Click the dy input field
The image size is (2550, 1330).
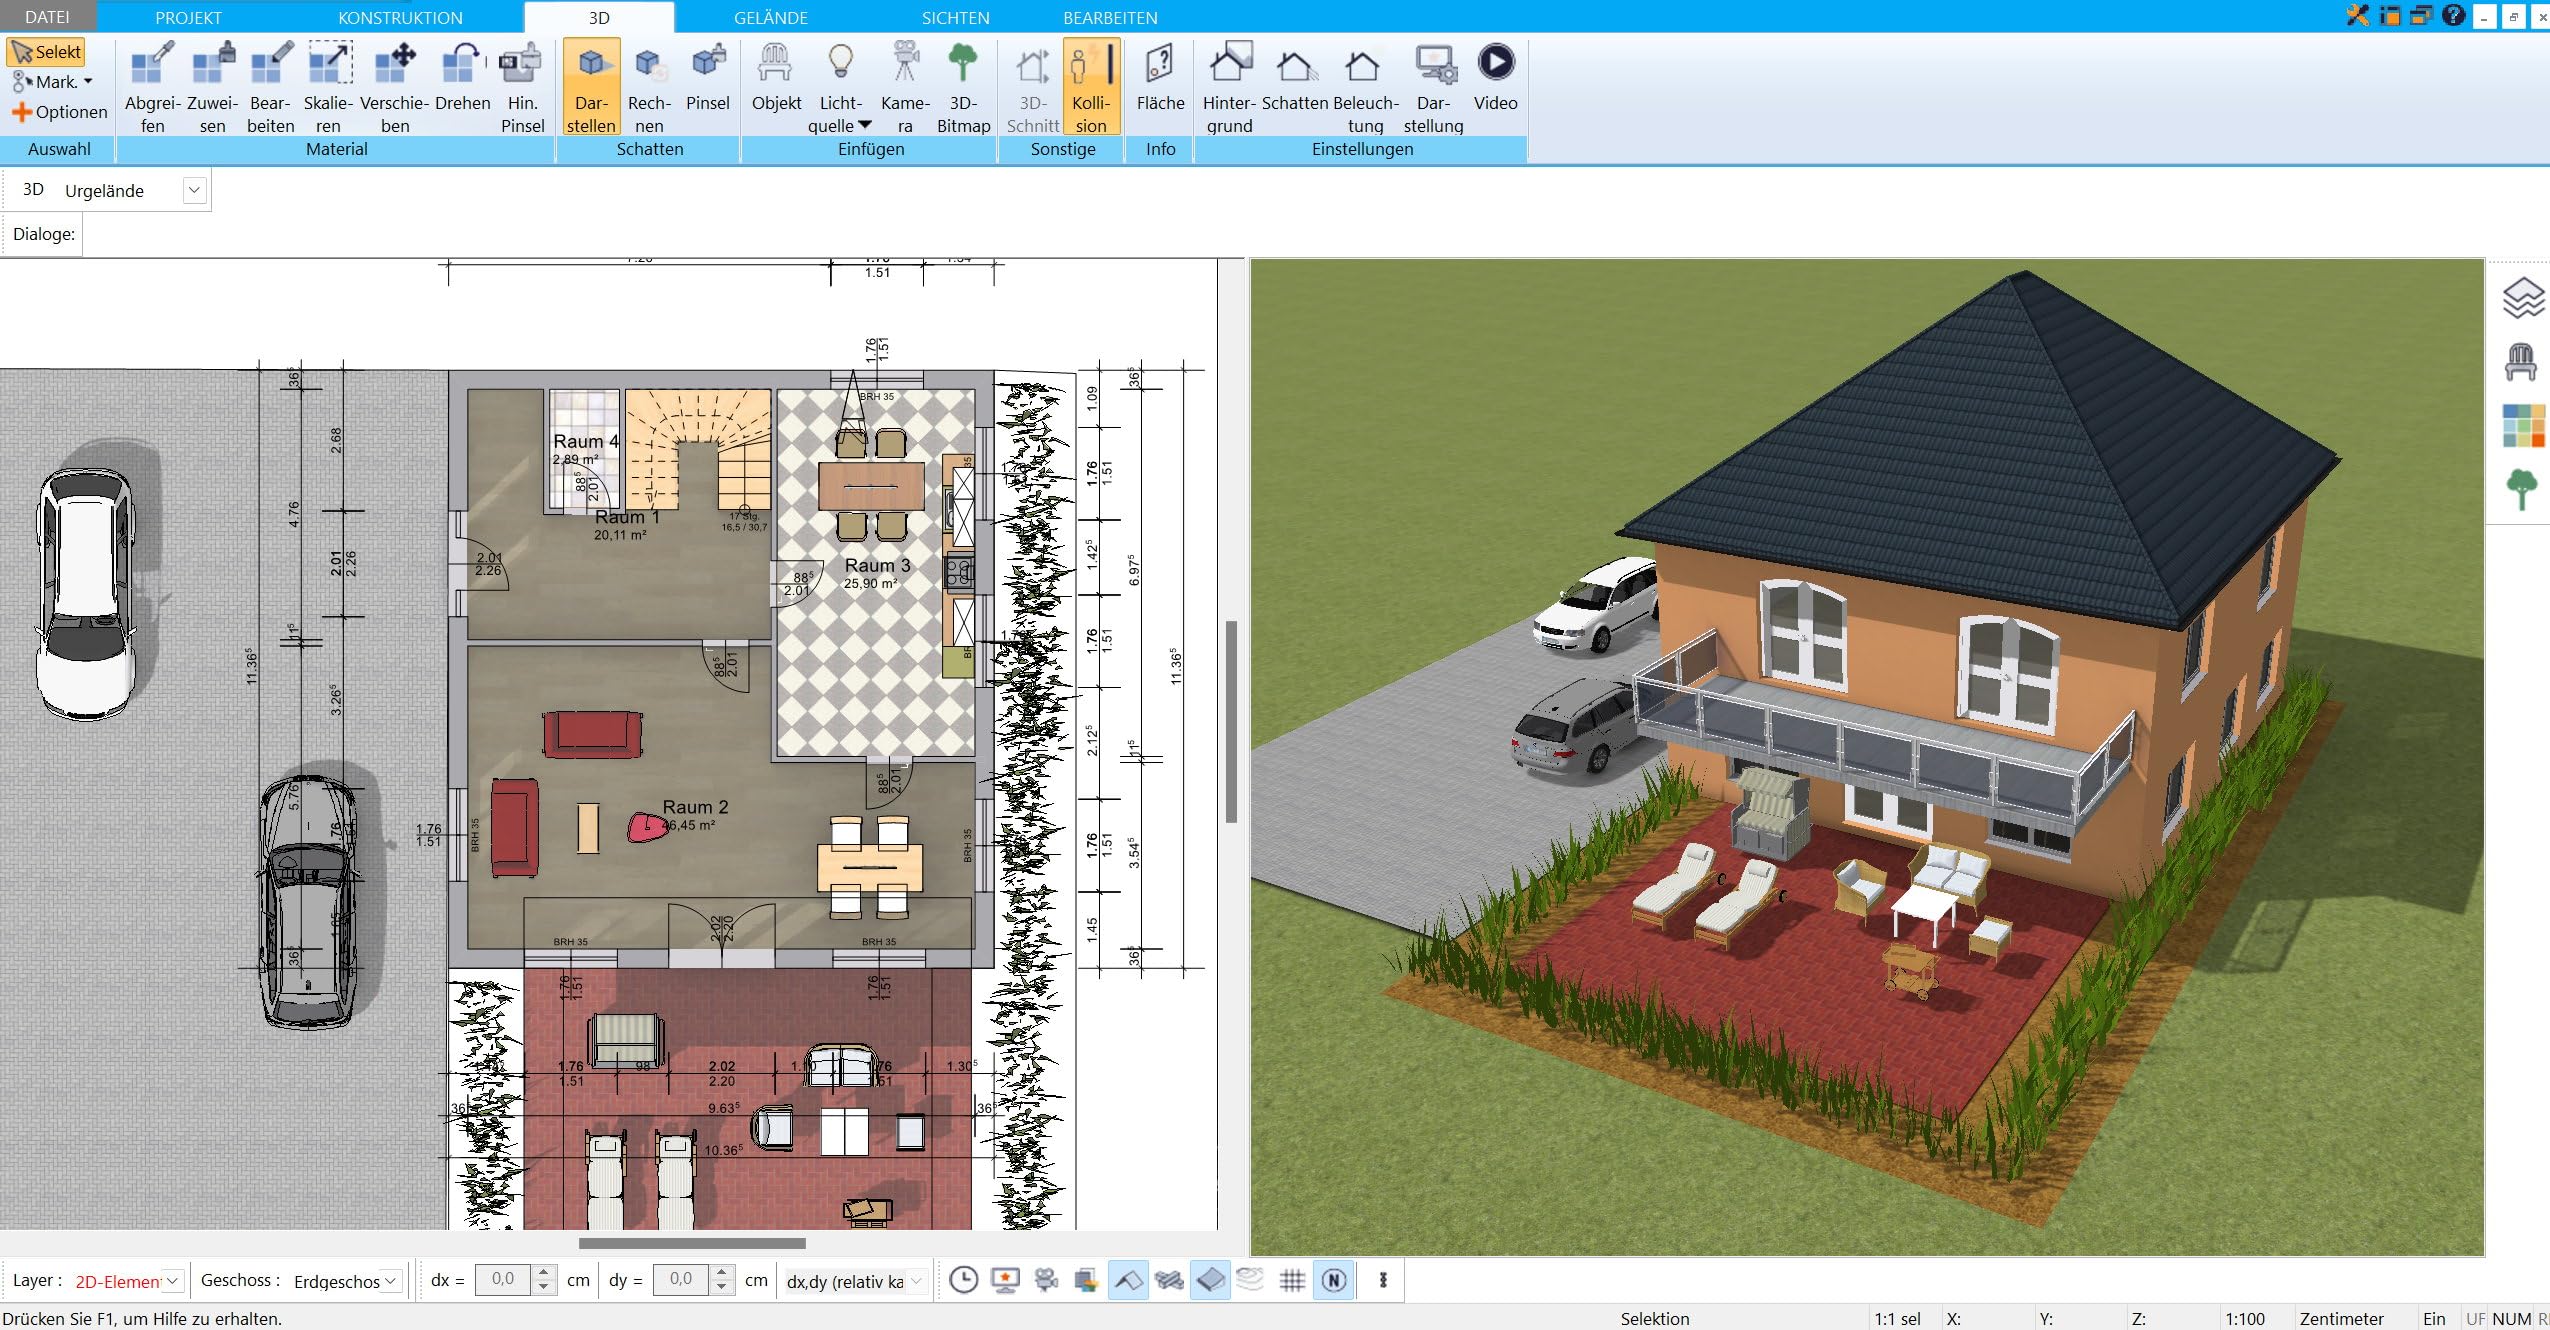[x=681, y=1280]
